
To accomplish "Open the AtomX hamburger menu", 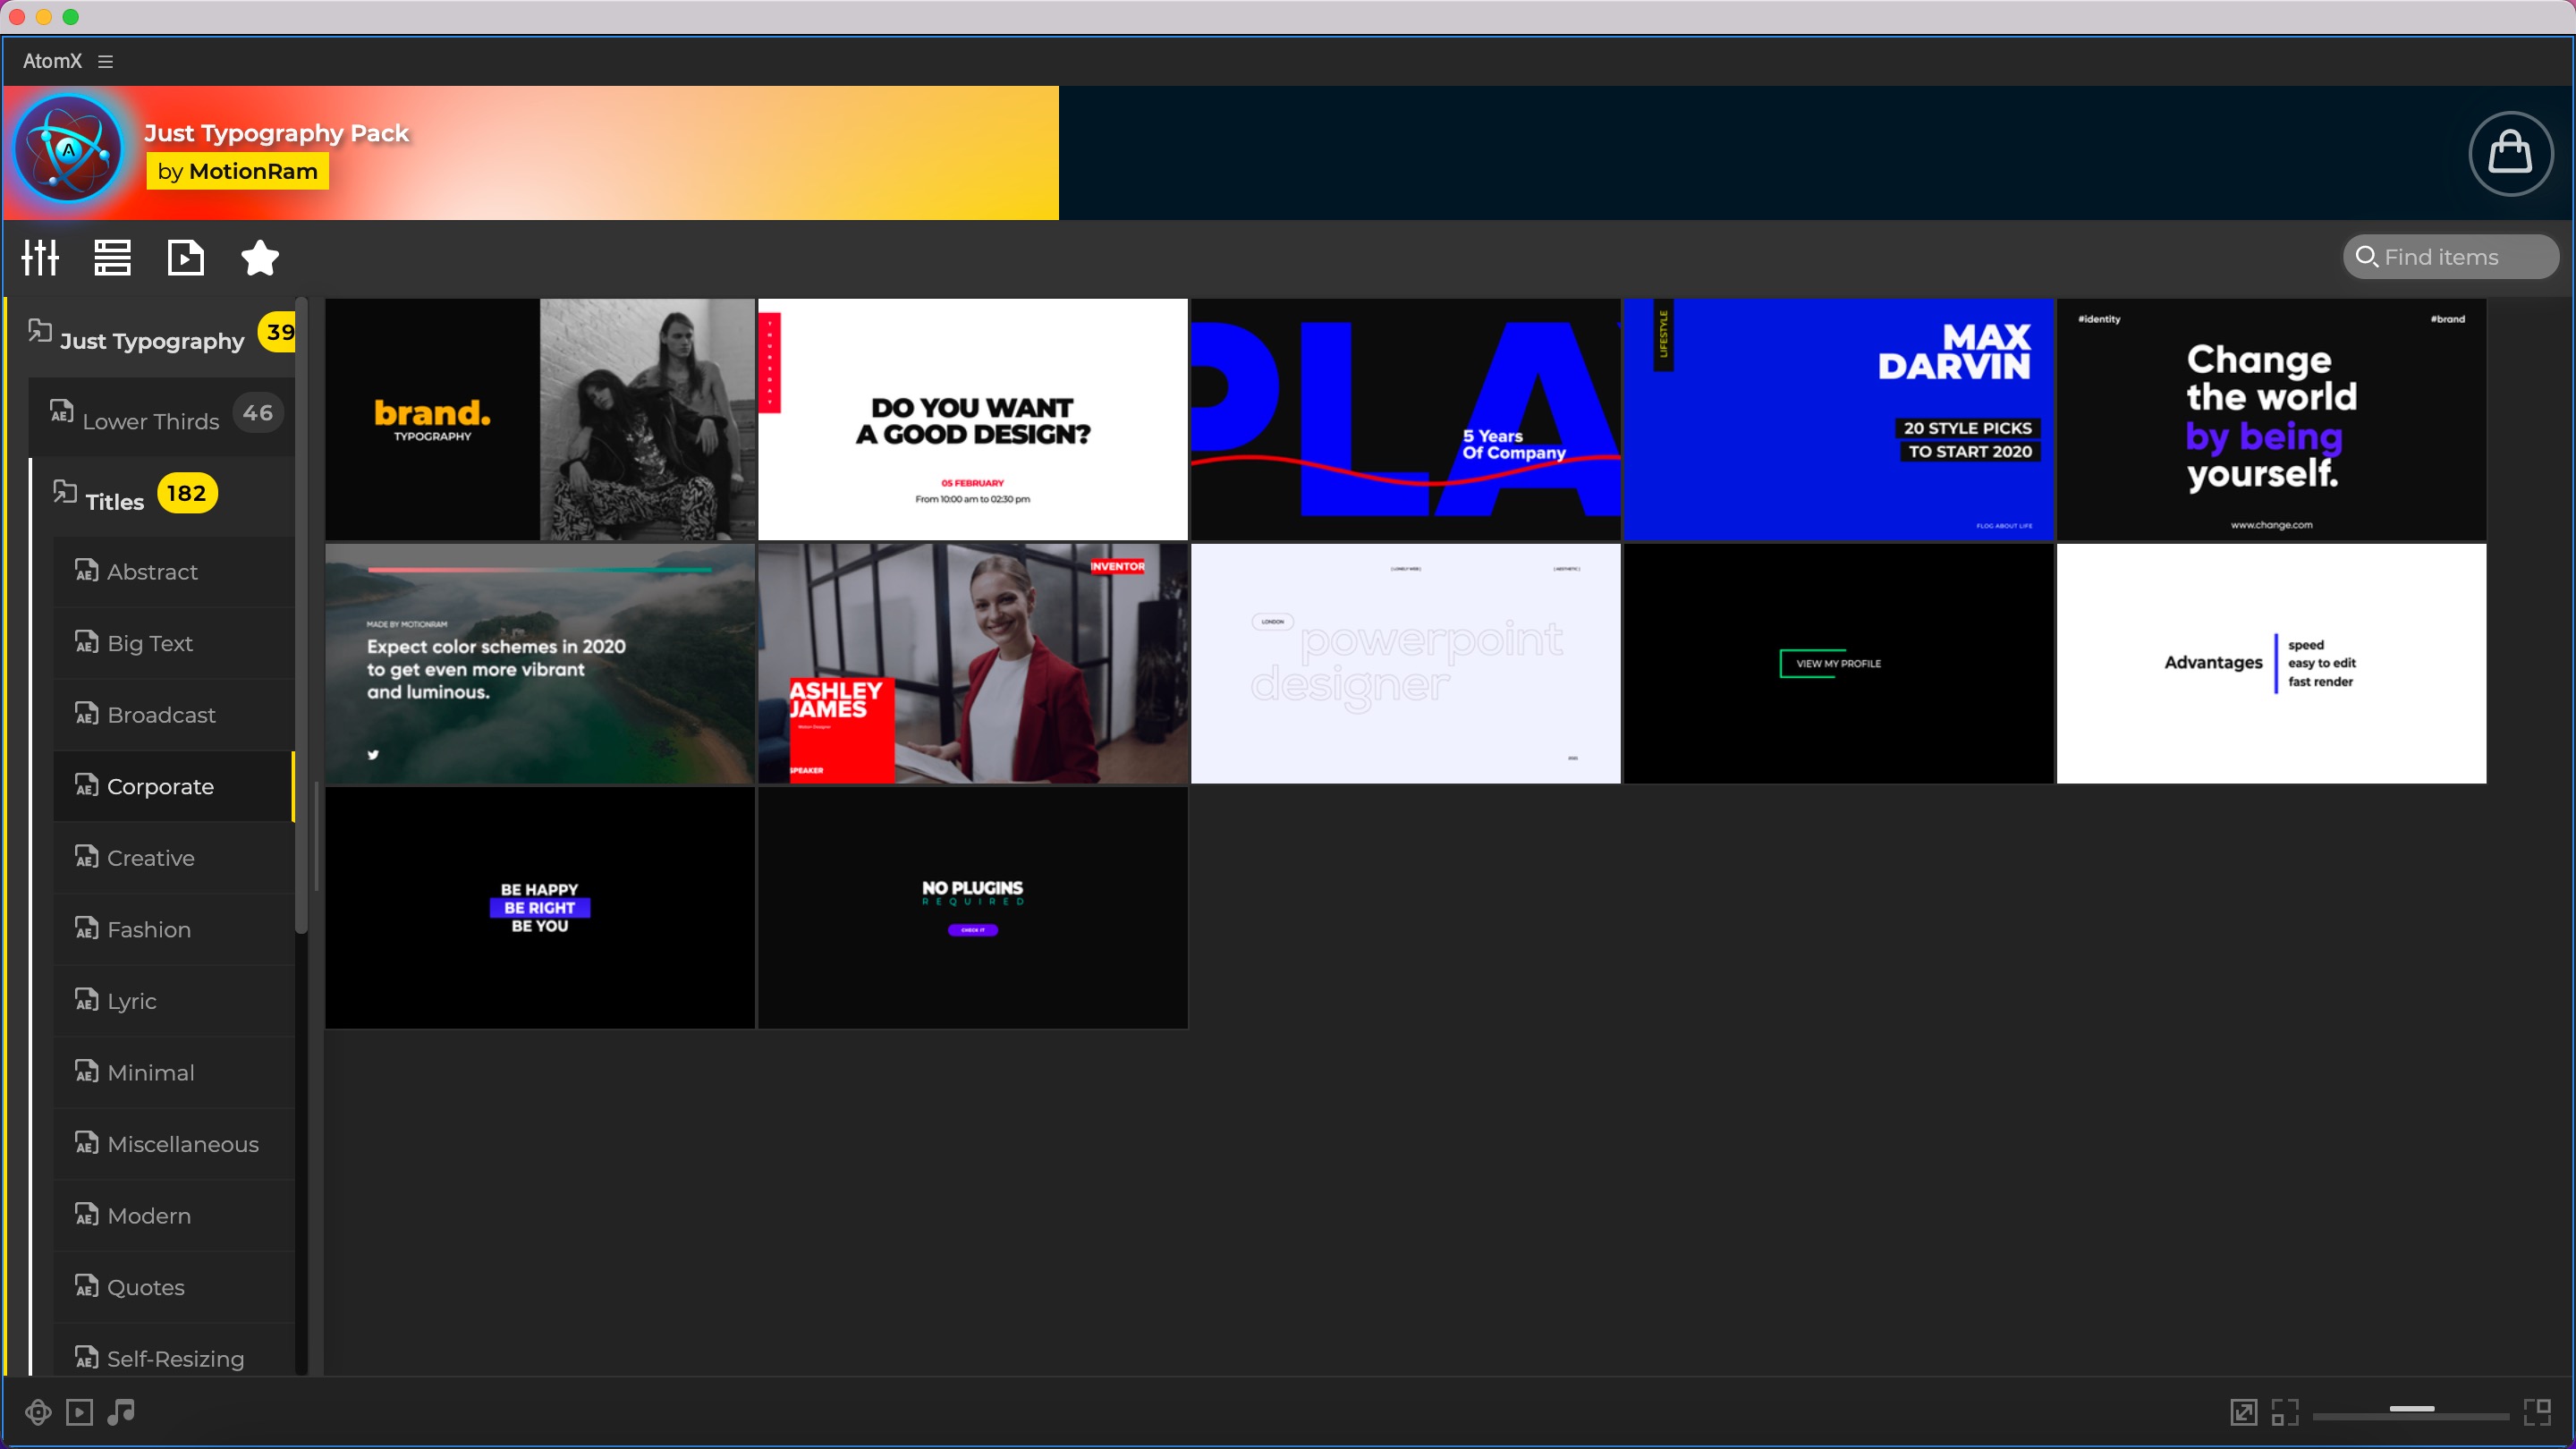I will (105, 62).
